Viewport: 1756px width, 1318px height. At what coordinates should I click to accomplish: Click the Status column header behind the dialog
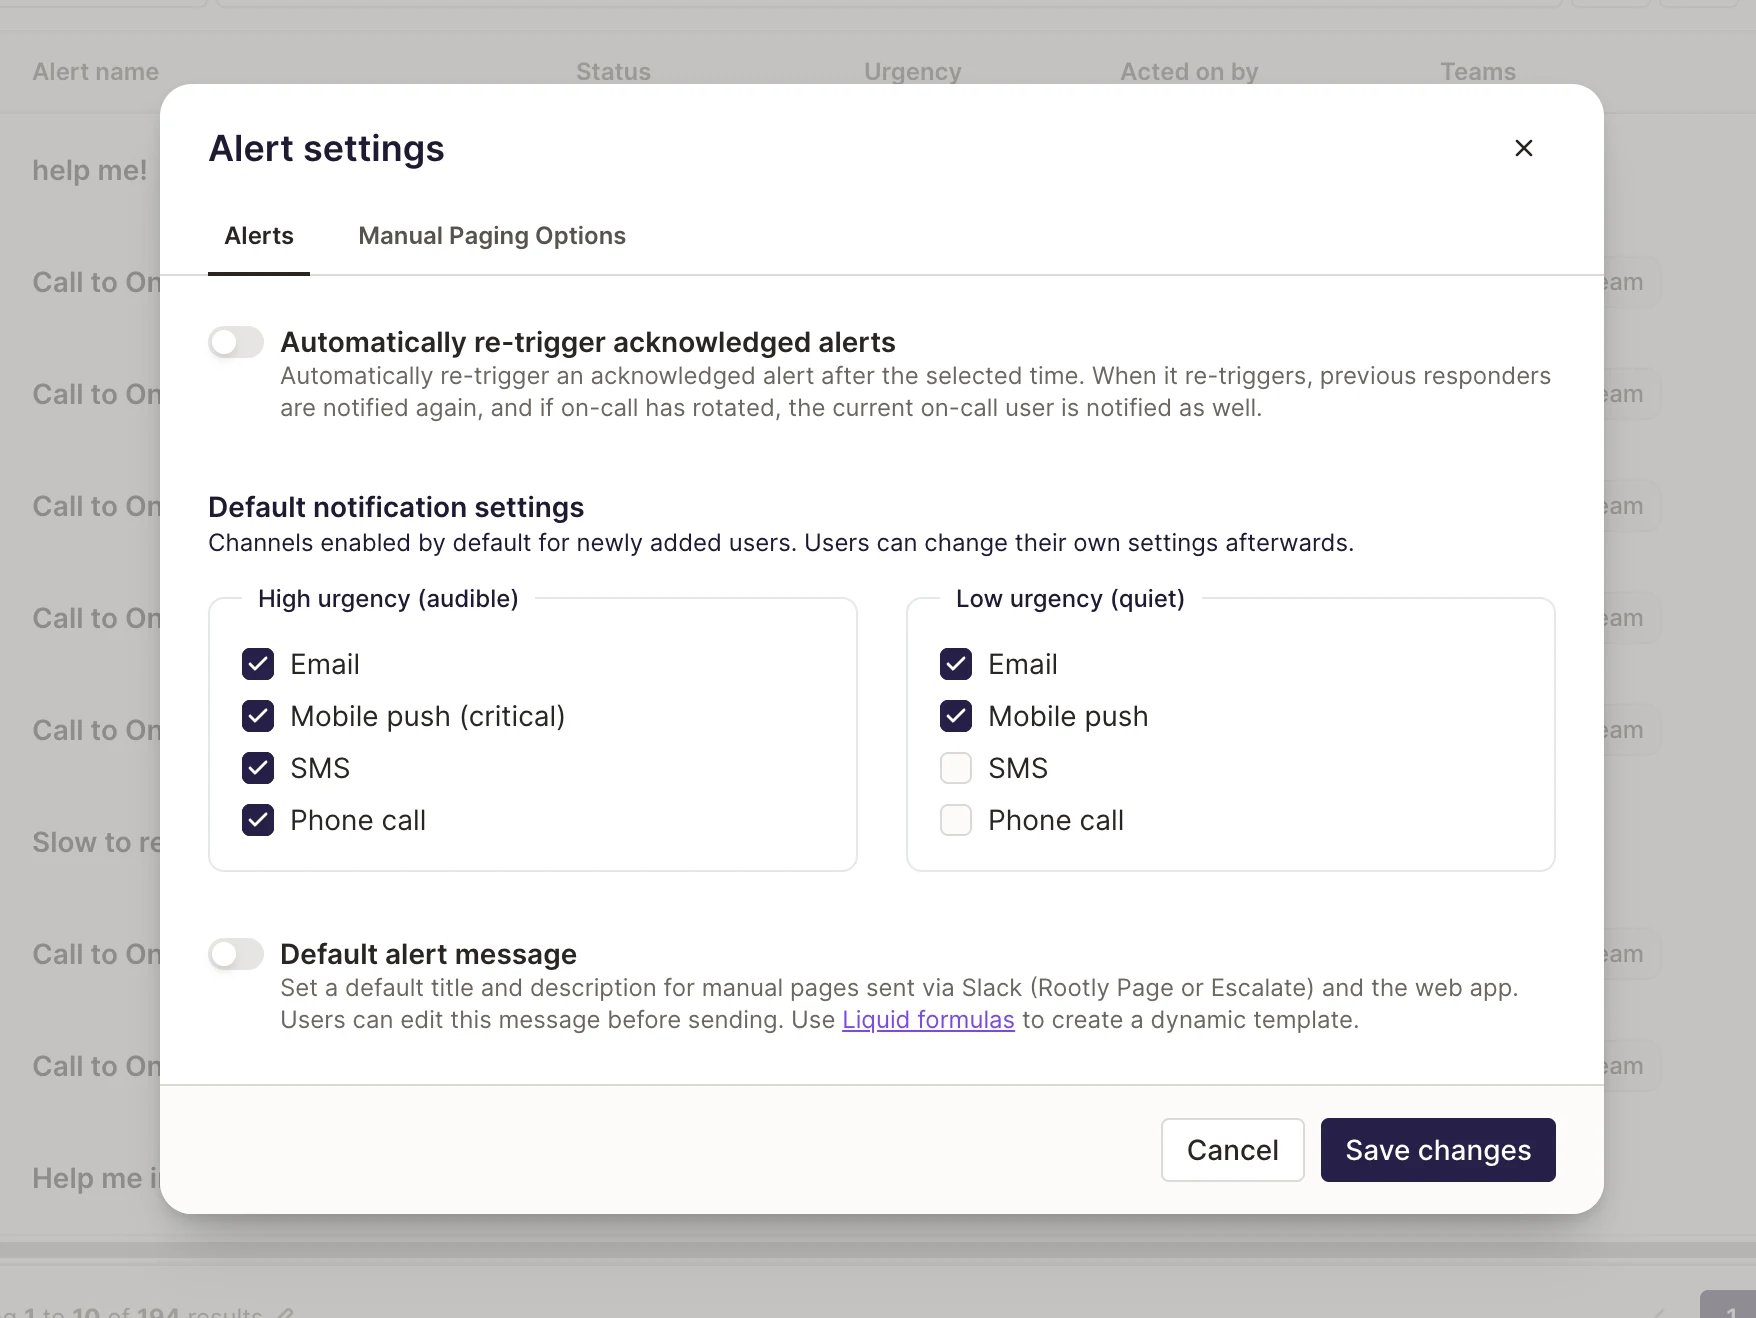tap(613, 72)
